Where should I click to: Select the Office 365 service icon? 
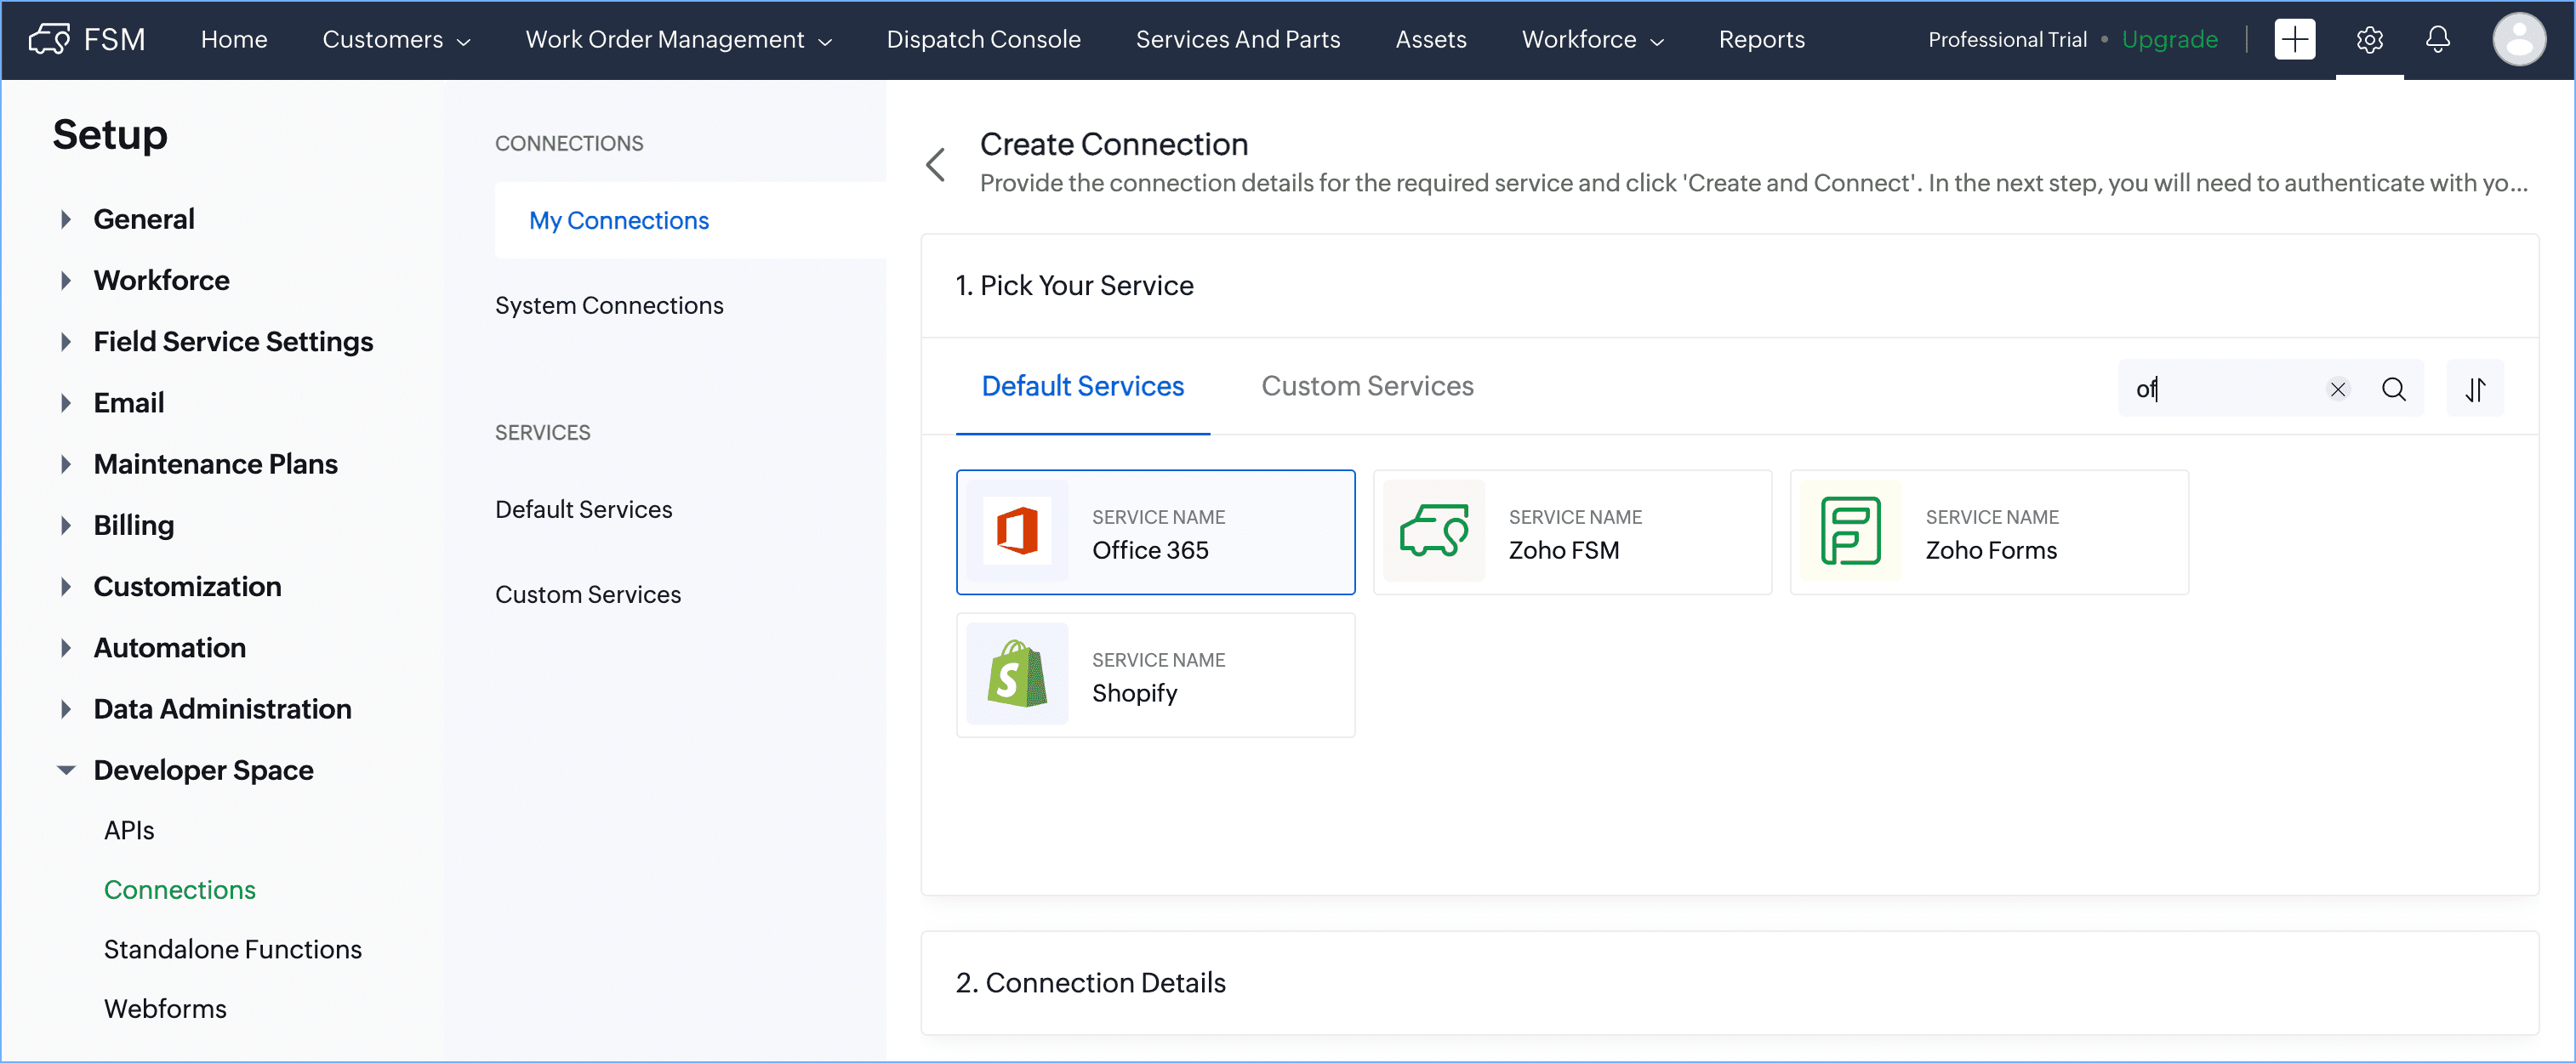[x=1017, y=531]
